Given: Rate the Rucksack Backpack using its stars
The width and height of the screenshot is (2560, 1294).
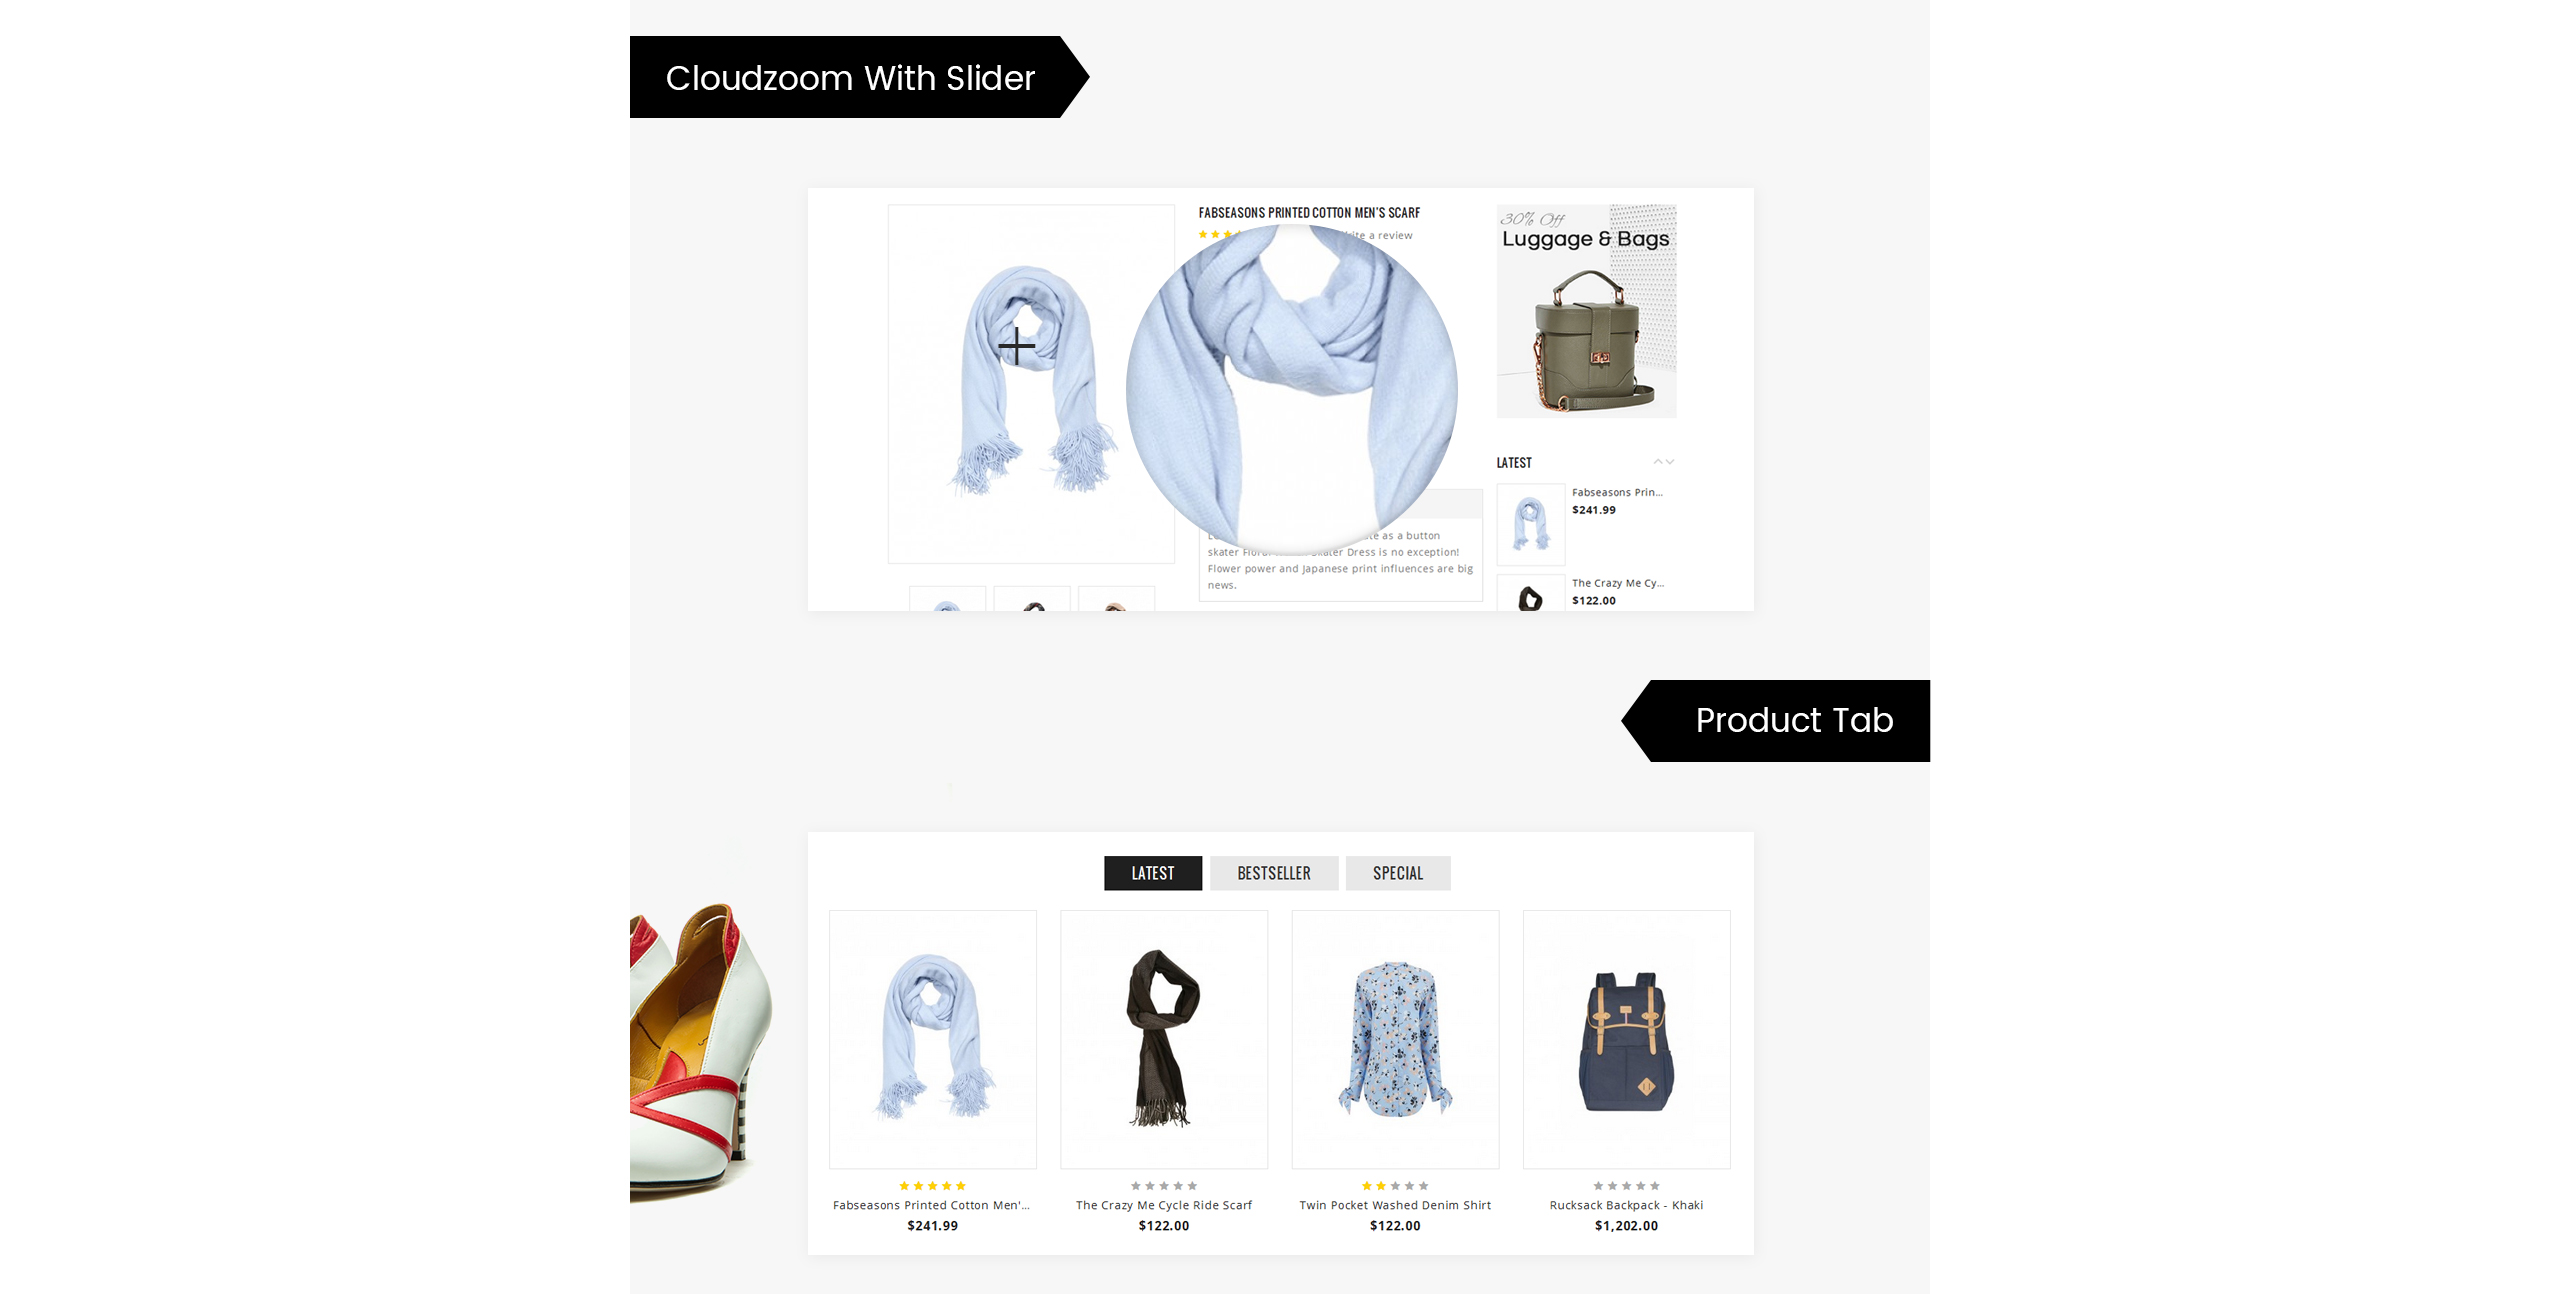Looking at the screenshot, I should [1626, 1186].
